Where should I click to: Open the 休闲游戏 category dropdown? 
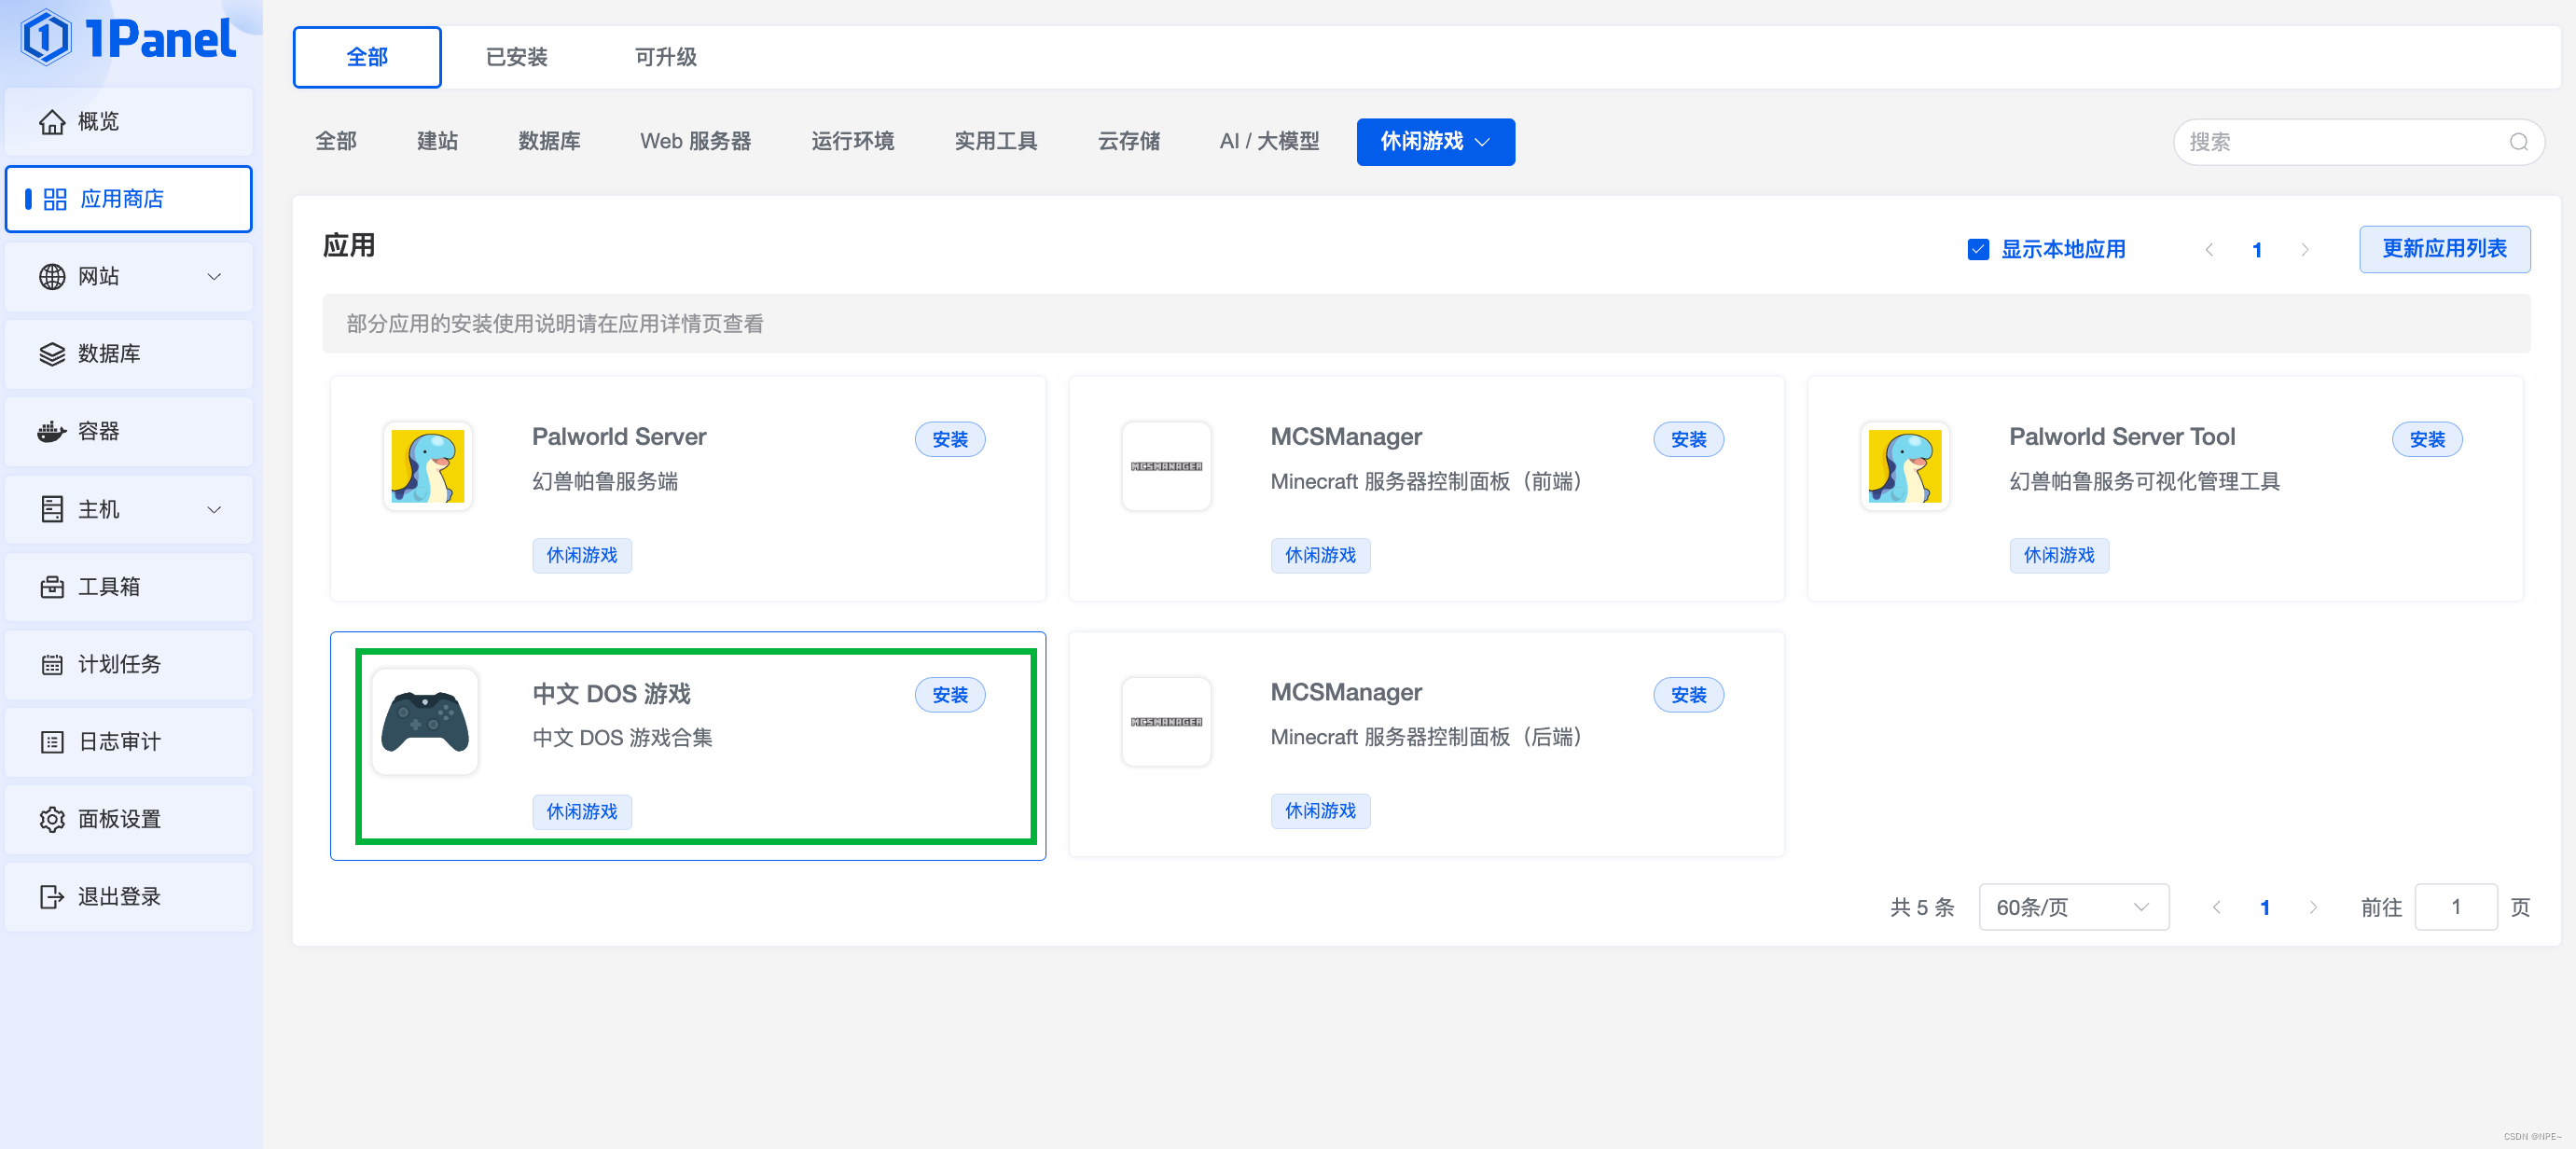click(x=1435, y=142)
